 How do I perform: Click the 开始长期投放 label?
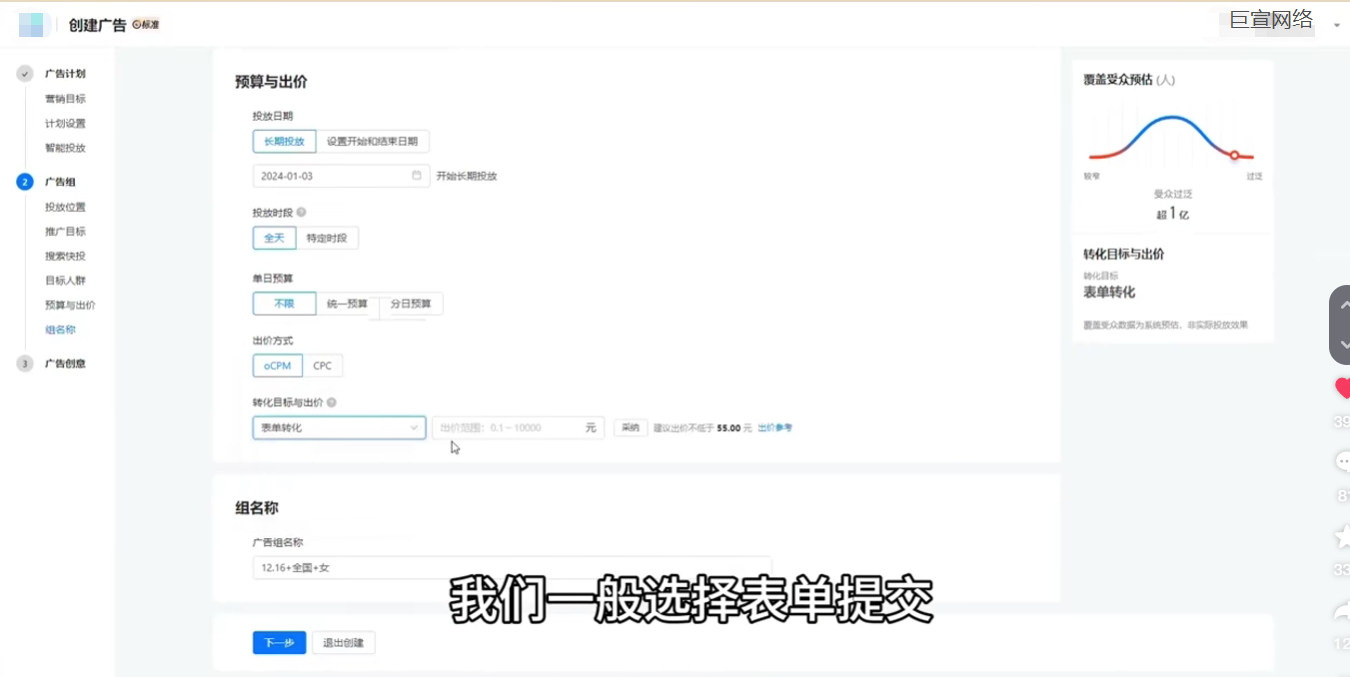[467, 176]
